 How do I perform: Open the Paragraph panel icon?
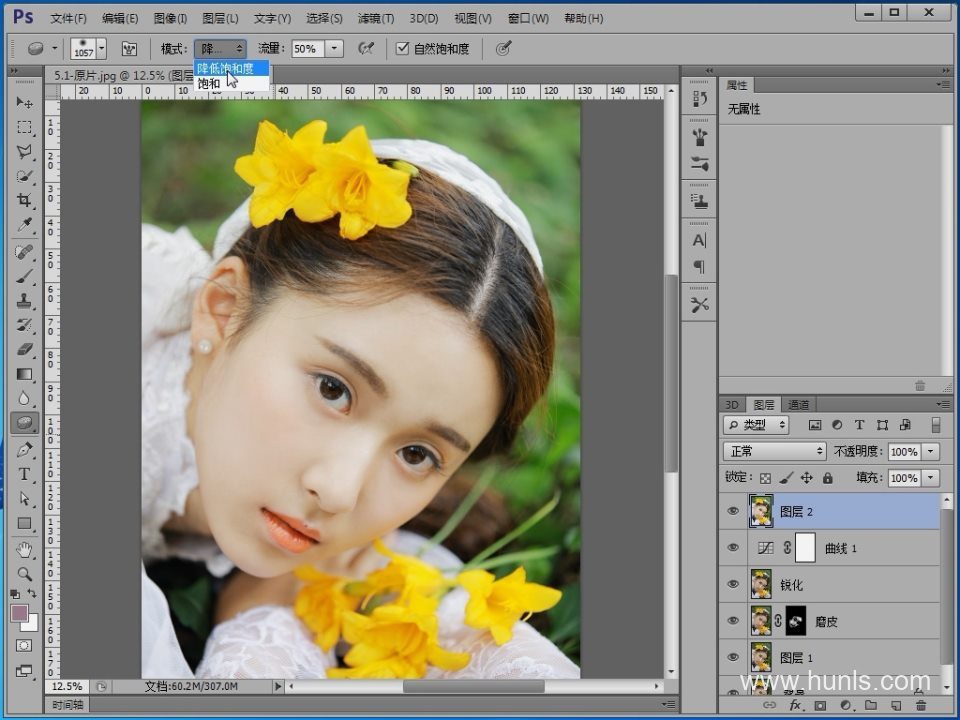click(699, 267)
